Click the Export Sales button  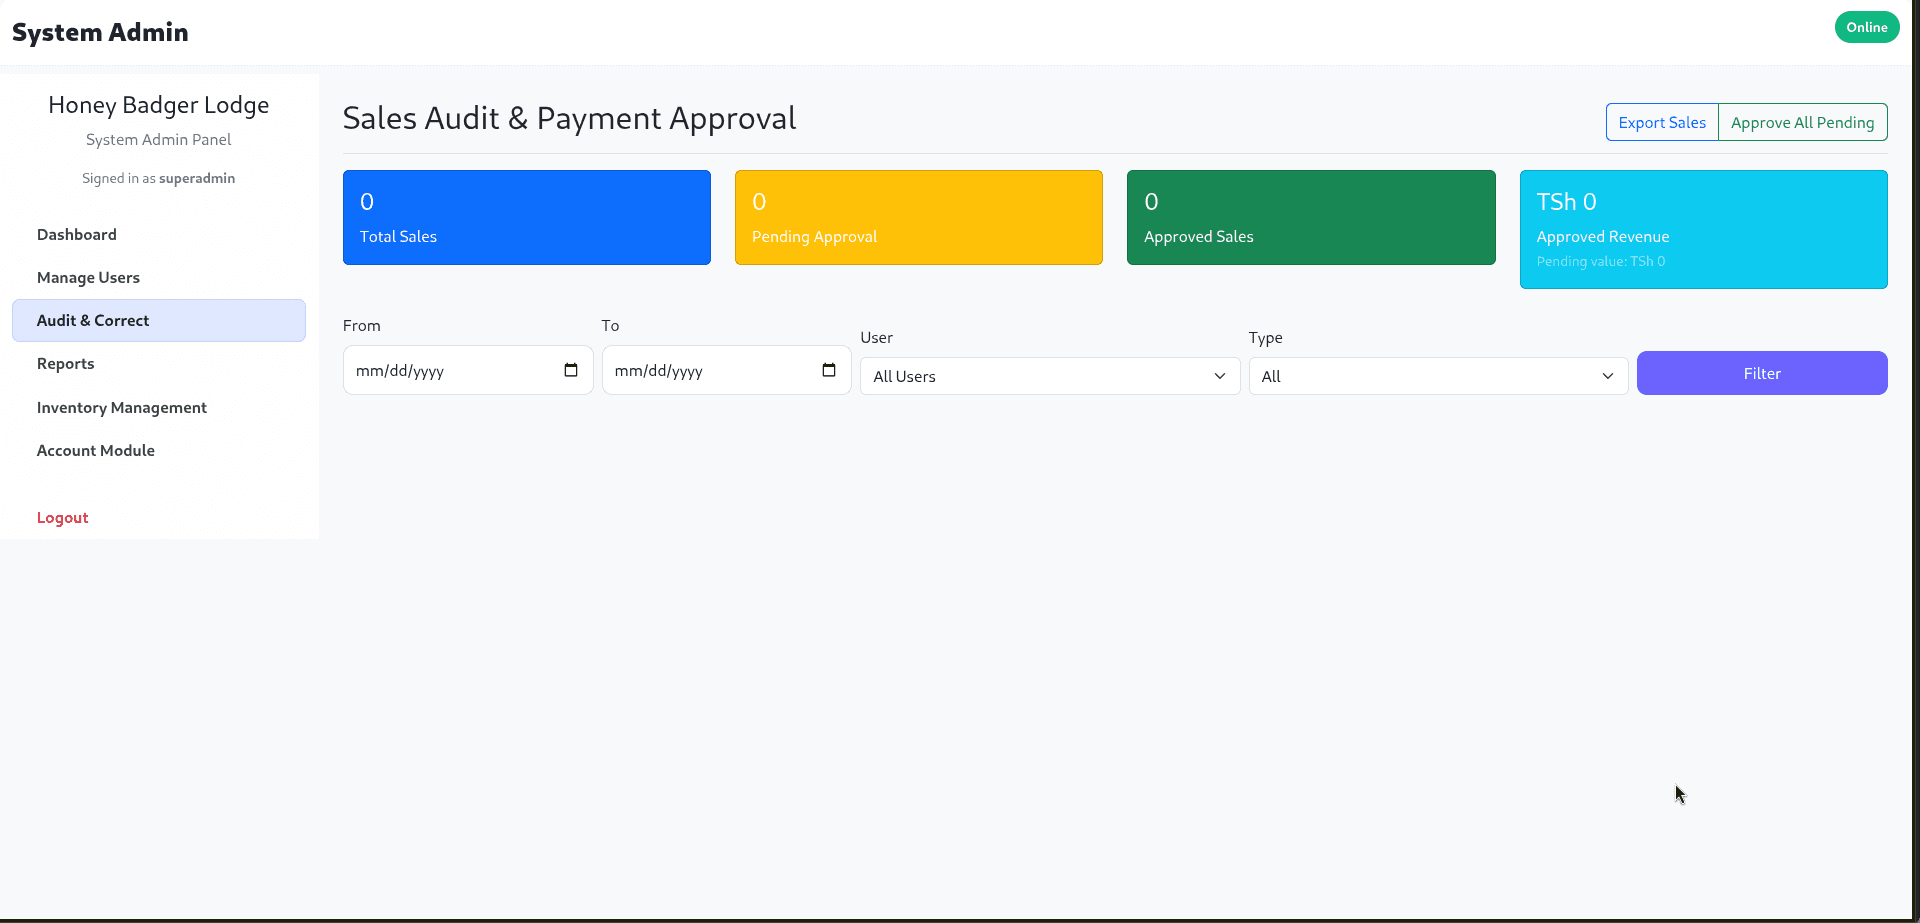[1661, 122]
